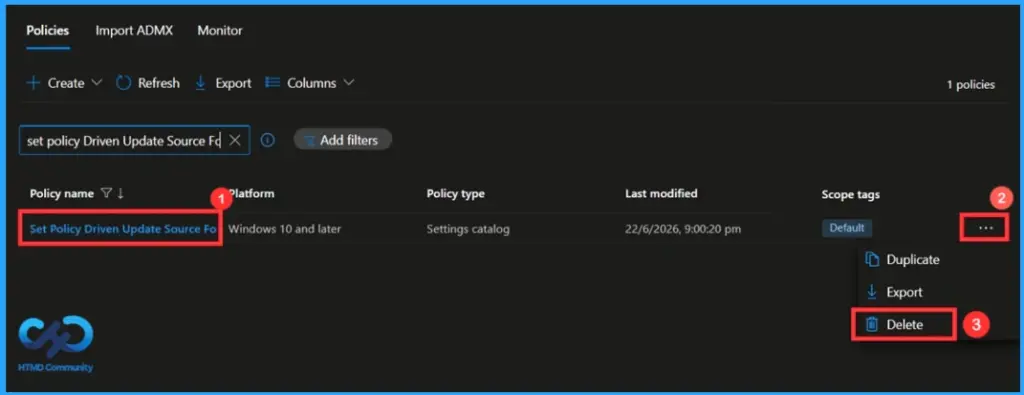Open the Monitor tab

(219, 31)
